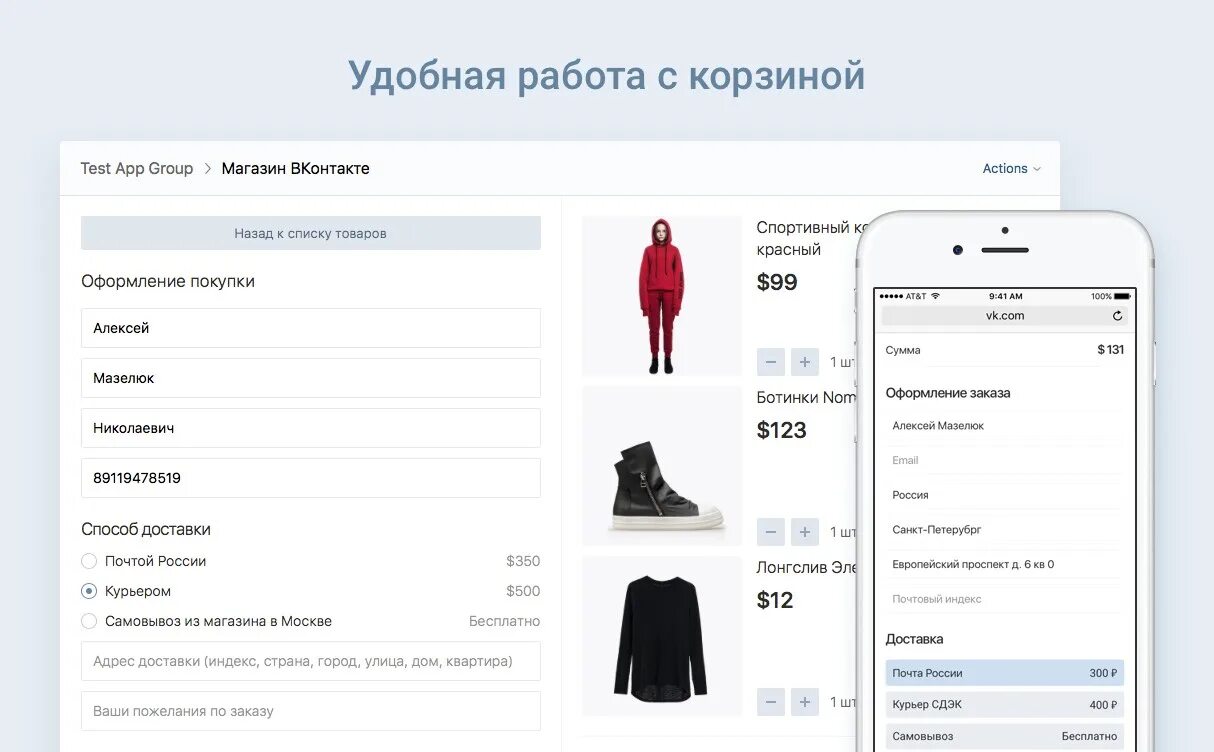Decrease quantity of the boots item
The image size is (1214, 752).
click(771, 532)
